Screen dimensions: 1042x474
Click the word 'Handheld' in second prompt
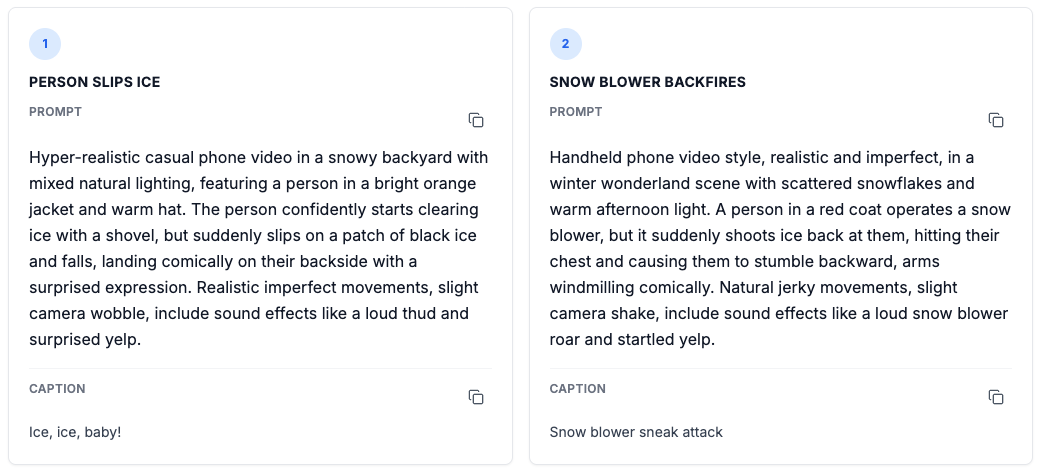click(582, 158)
